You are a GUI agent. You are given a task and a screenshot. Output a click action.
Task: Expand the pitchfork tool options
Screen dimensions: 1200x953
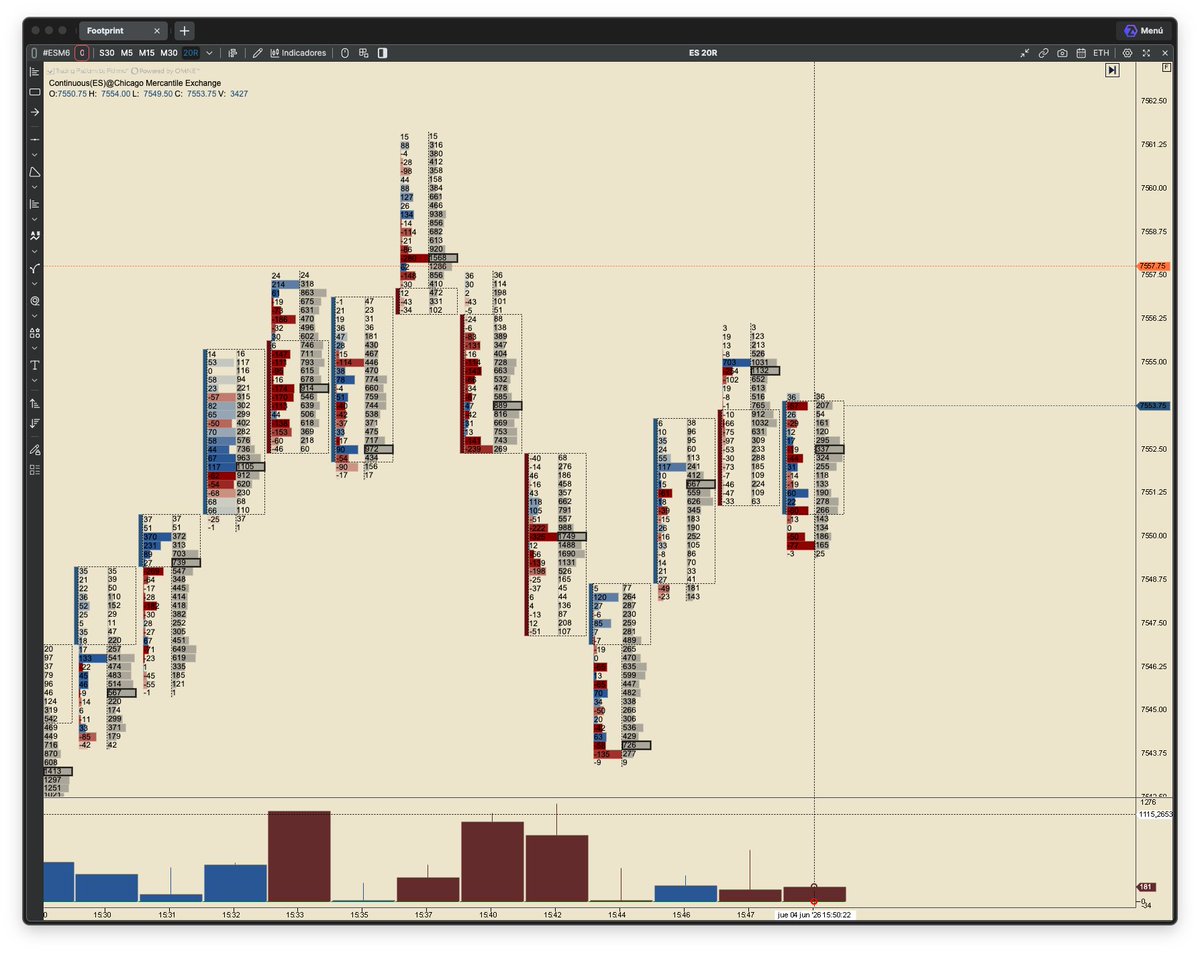[34, 283]
